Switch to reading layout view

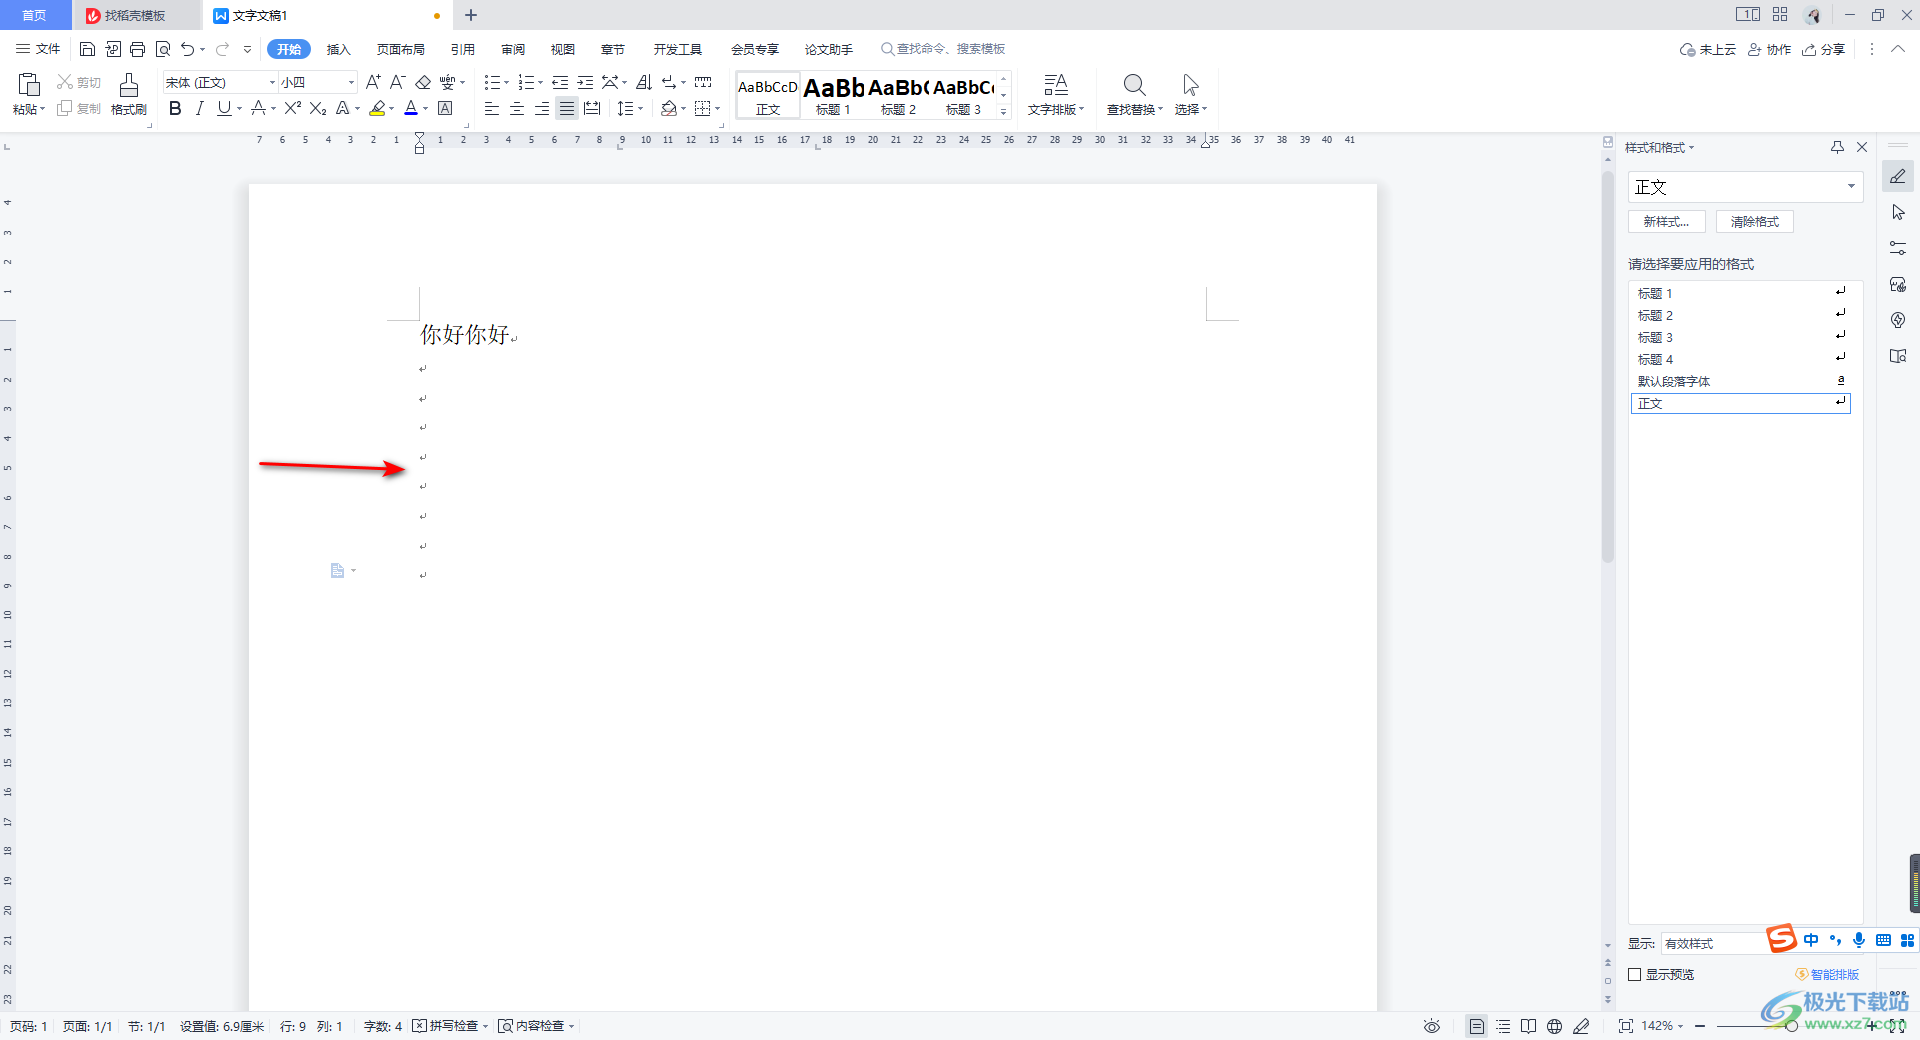[1528, 1026]
